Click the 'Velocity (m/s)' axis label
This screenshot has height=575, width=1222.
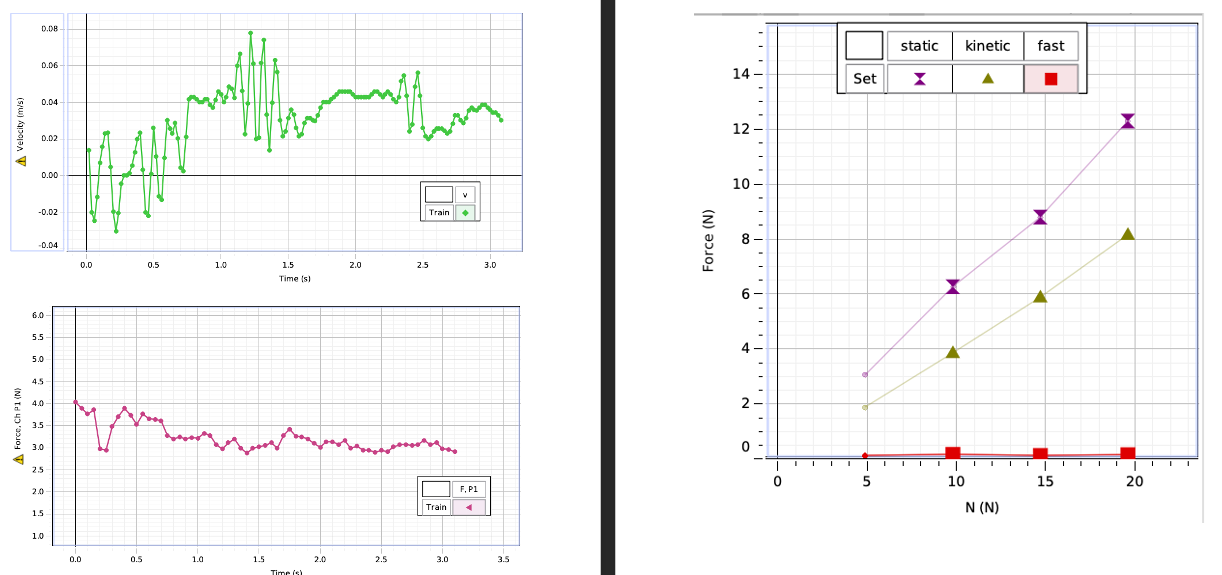point(18,122)
